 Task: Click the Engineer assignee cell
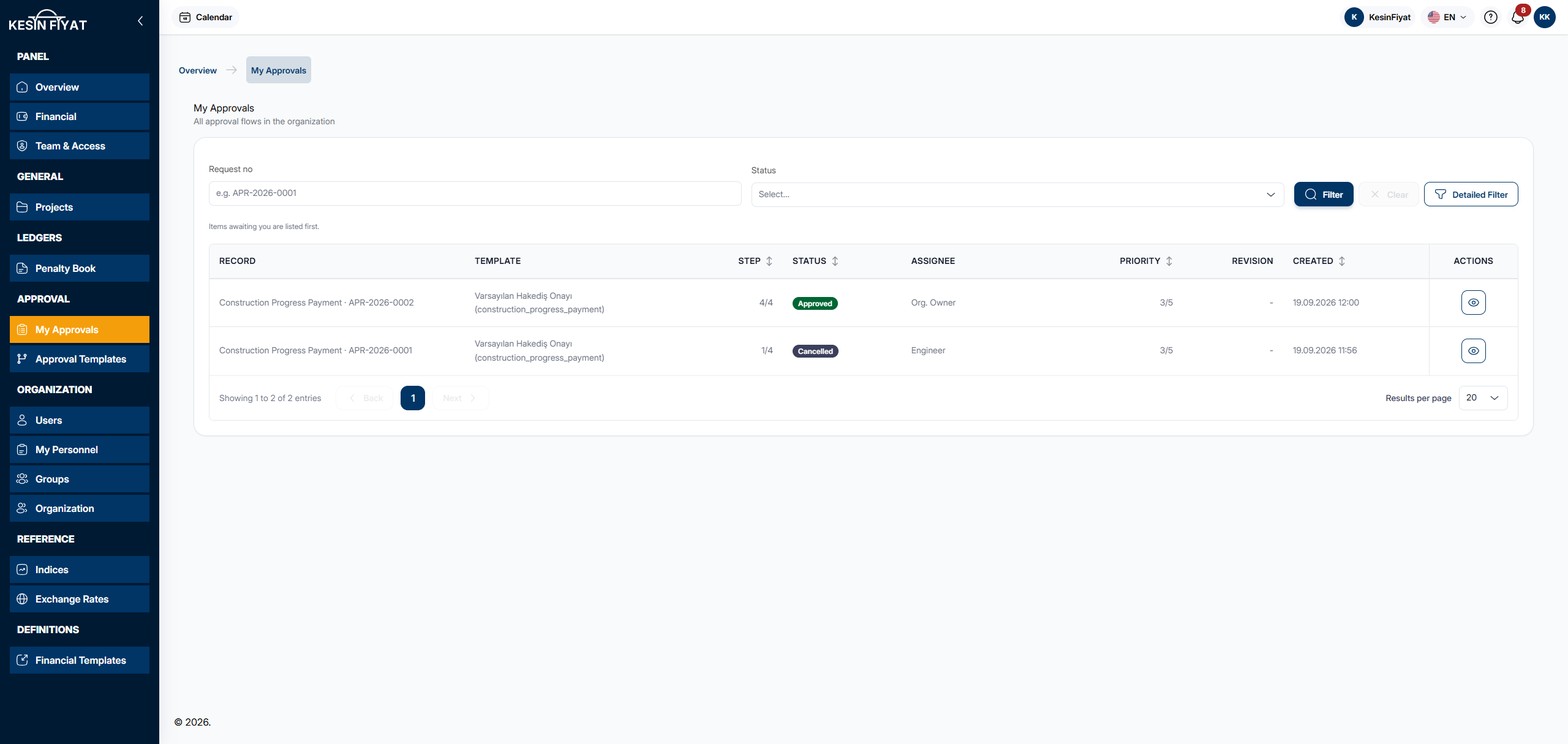tap(928, 351)
